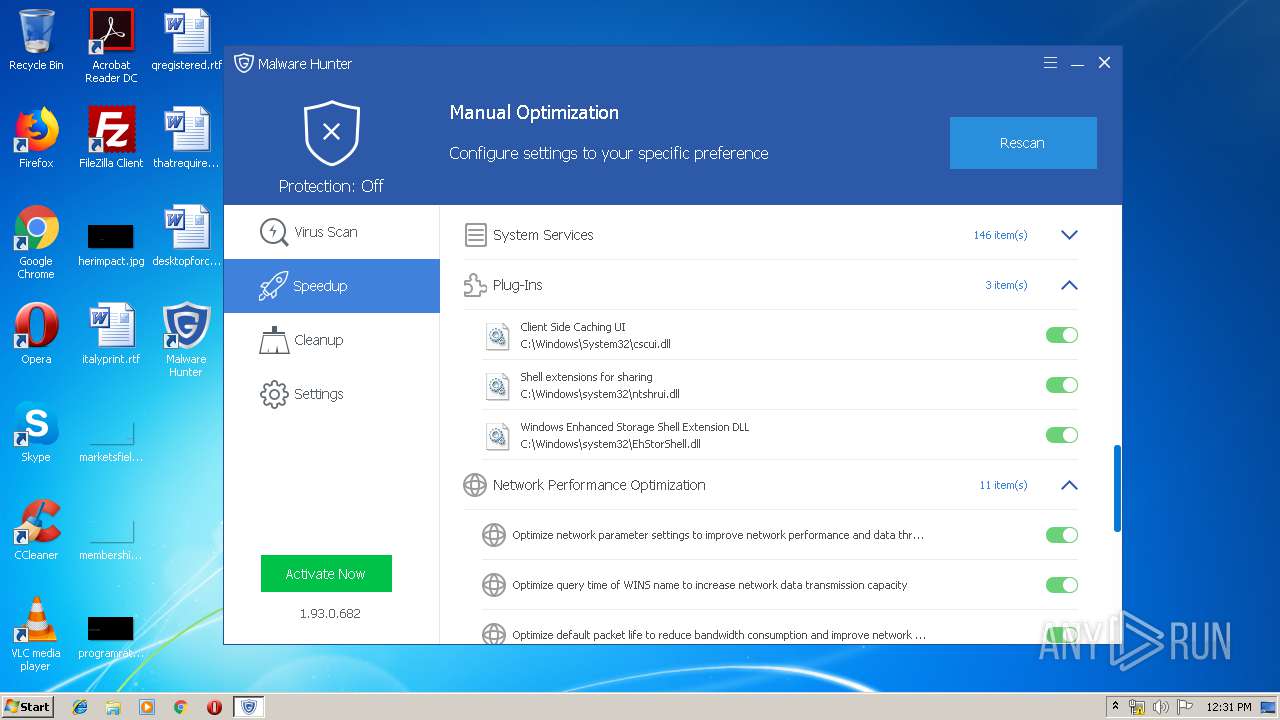Click the 11 item(s) count link
Screen dimensions: 1280x720
(x=1003, y=485)
